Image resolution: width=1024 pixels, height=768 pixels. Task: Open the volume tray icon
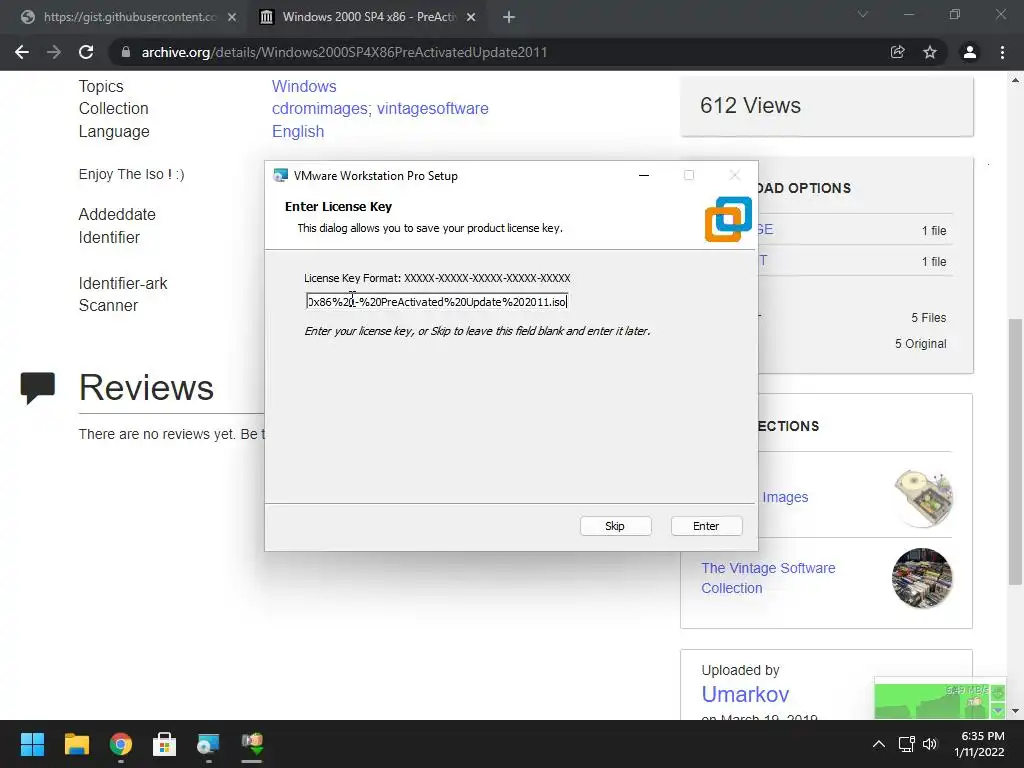930,744
